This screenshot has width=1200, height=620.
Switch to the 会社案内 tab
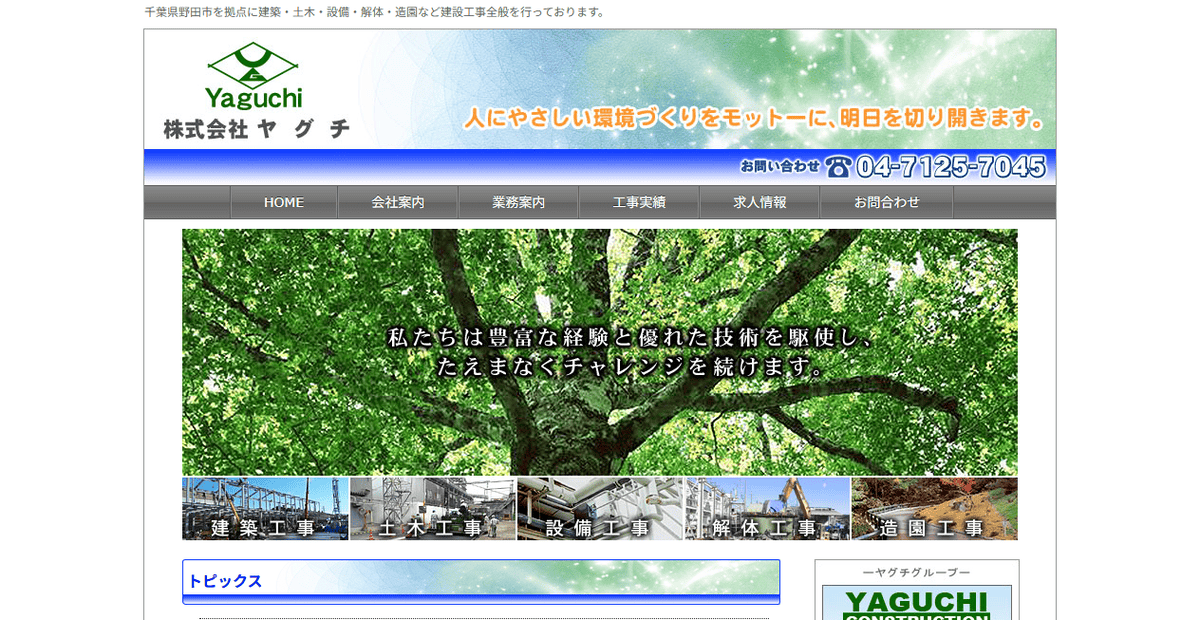pyautogui.click(x=398, y=201)
